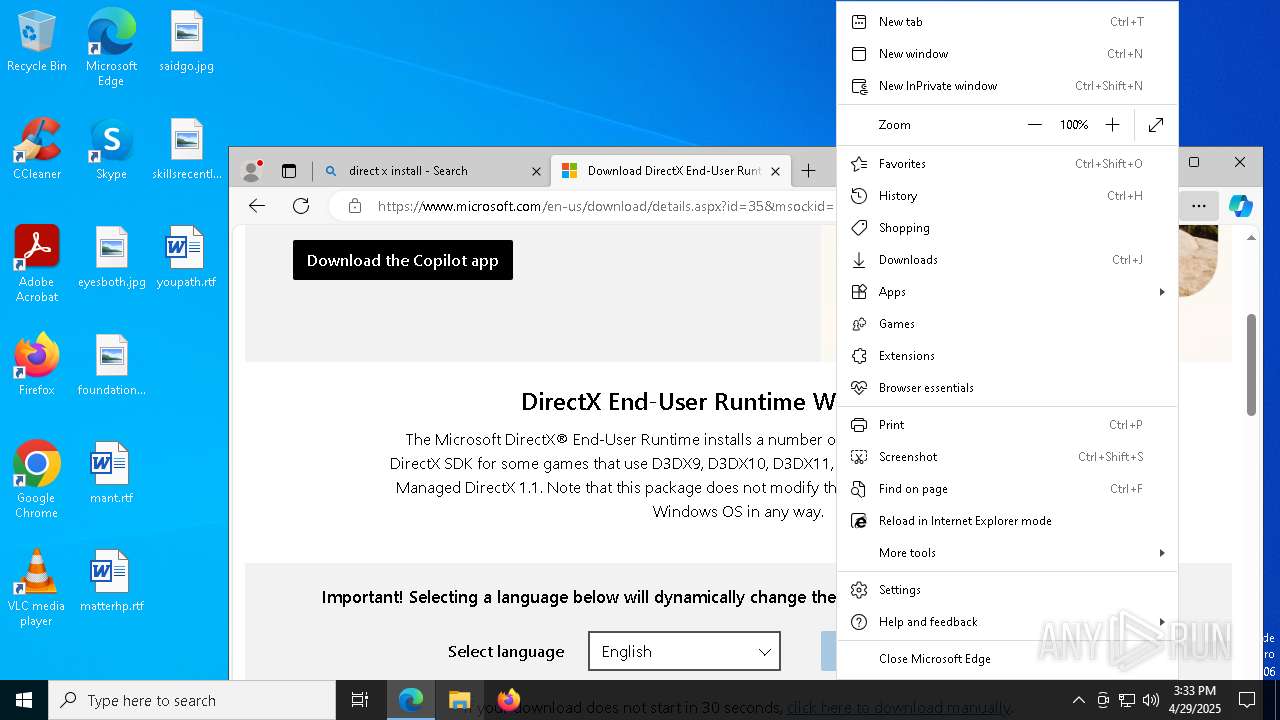Choose Close Microsoft Edge
This screenshot has height=720, width=1280.
click(x=1007, y=659)
